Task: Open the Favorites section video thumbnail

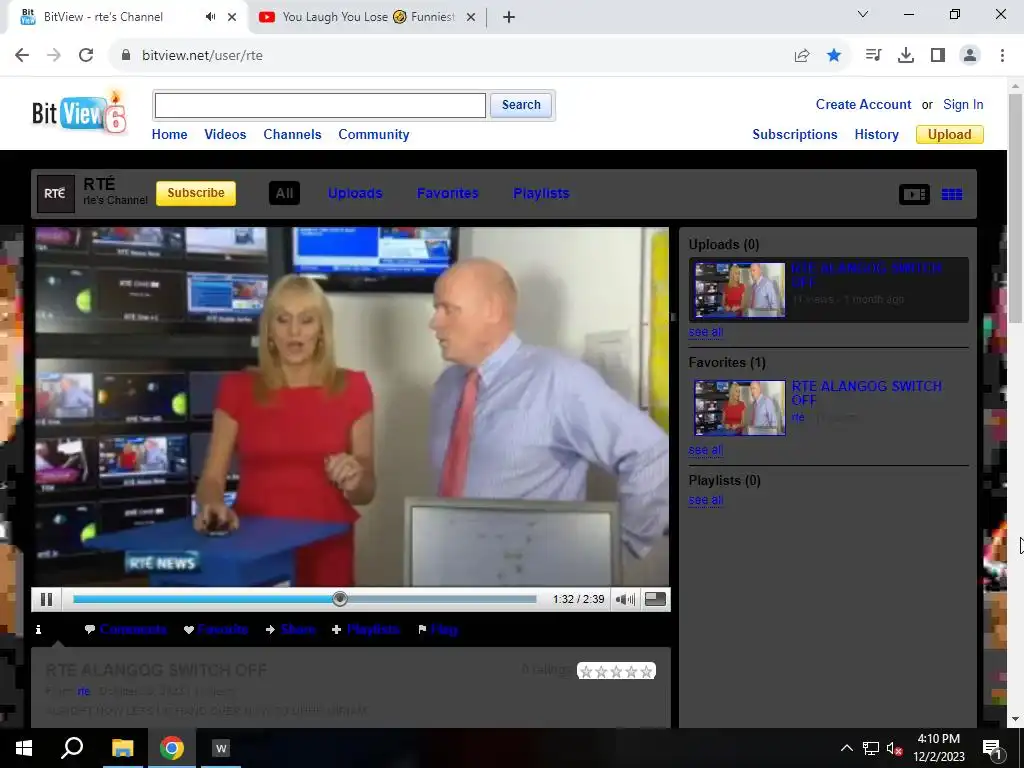Action: click(x=740, y=408)
